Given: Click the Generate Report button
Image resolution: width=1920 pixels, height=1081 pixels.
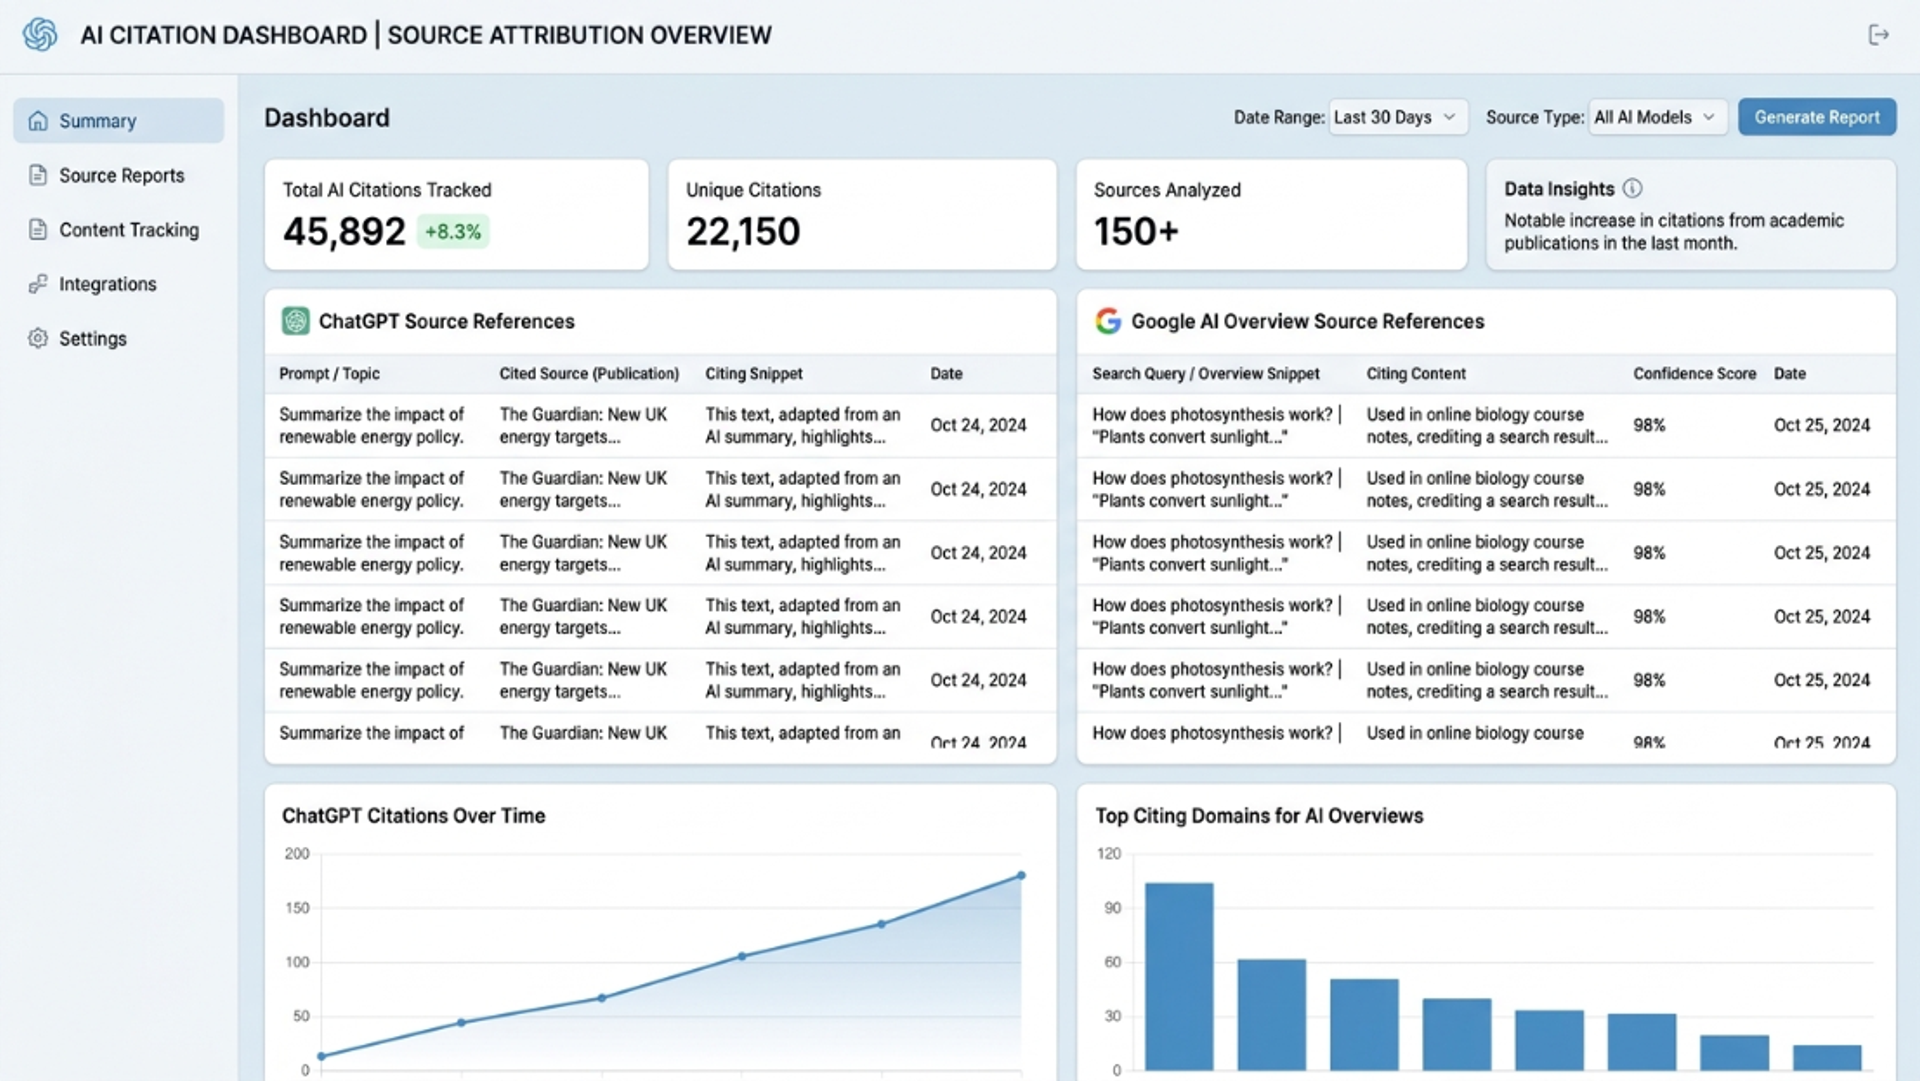Looking at the screenshot, I should click(1817, 117).
